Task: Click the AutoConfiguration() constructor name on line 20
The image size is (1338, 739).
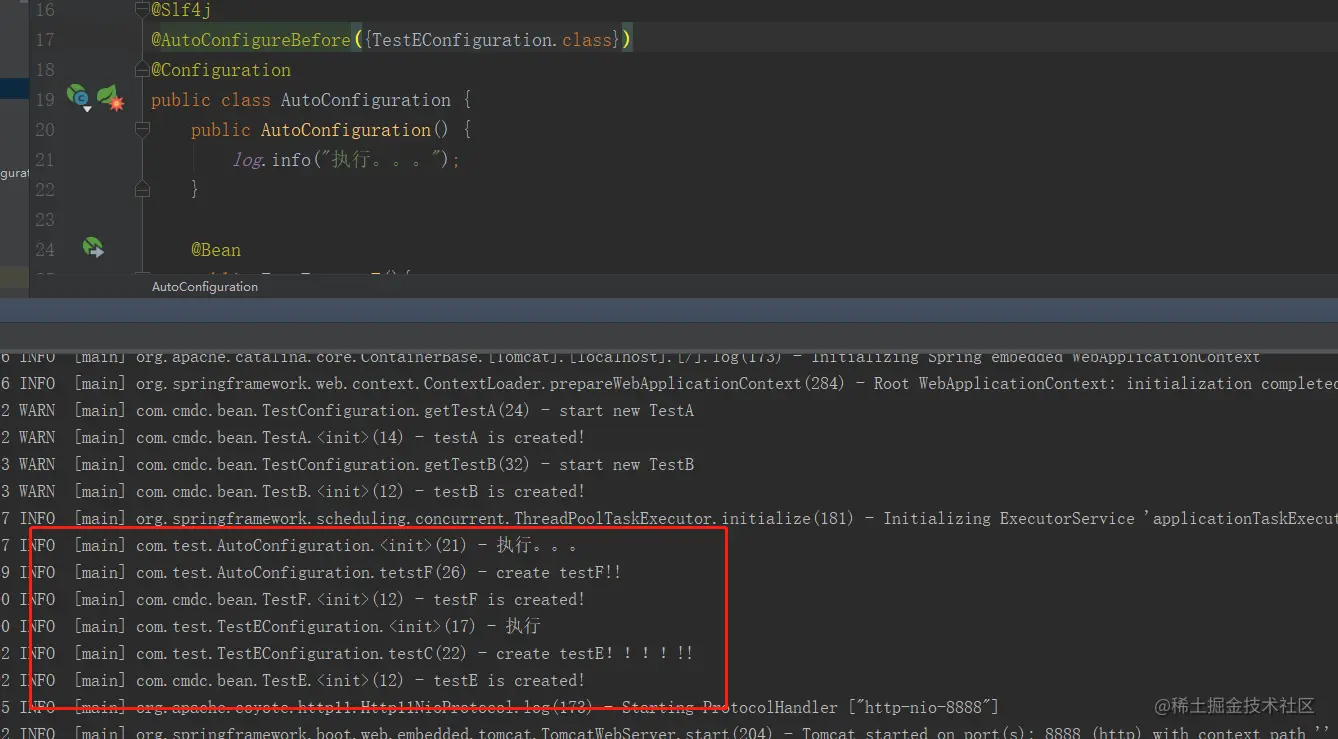Action: [x=346, y=130]
